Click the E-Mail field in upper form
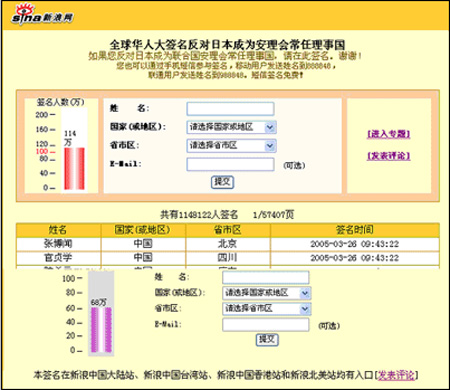The height and width of the screenshot is (390, 450). pos(230,164)
